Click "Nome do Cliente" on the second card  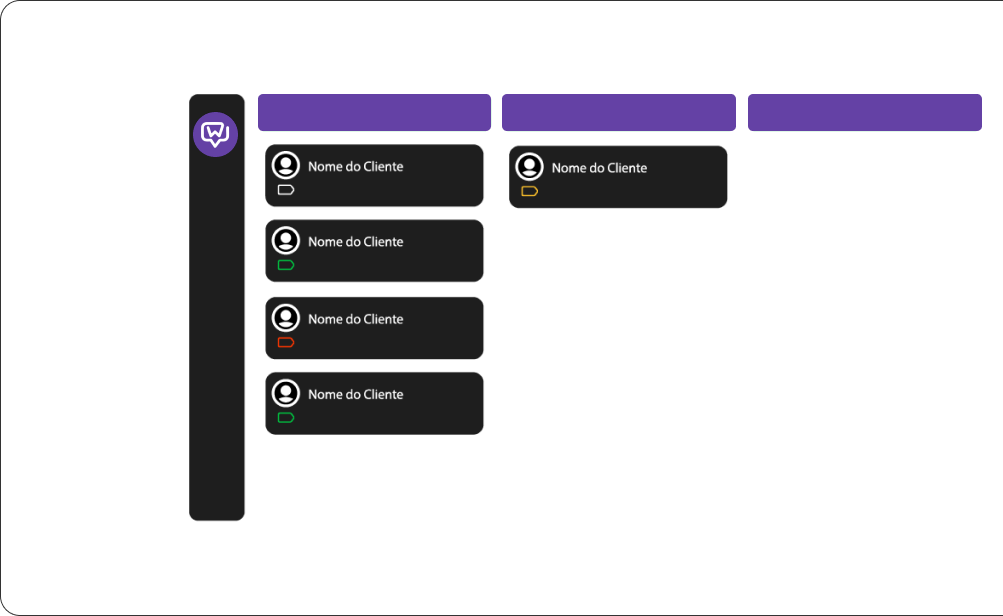[x=355, y=242]
